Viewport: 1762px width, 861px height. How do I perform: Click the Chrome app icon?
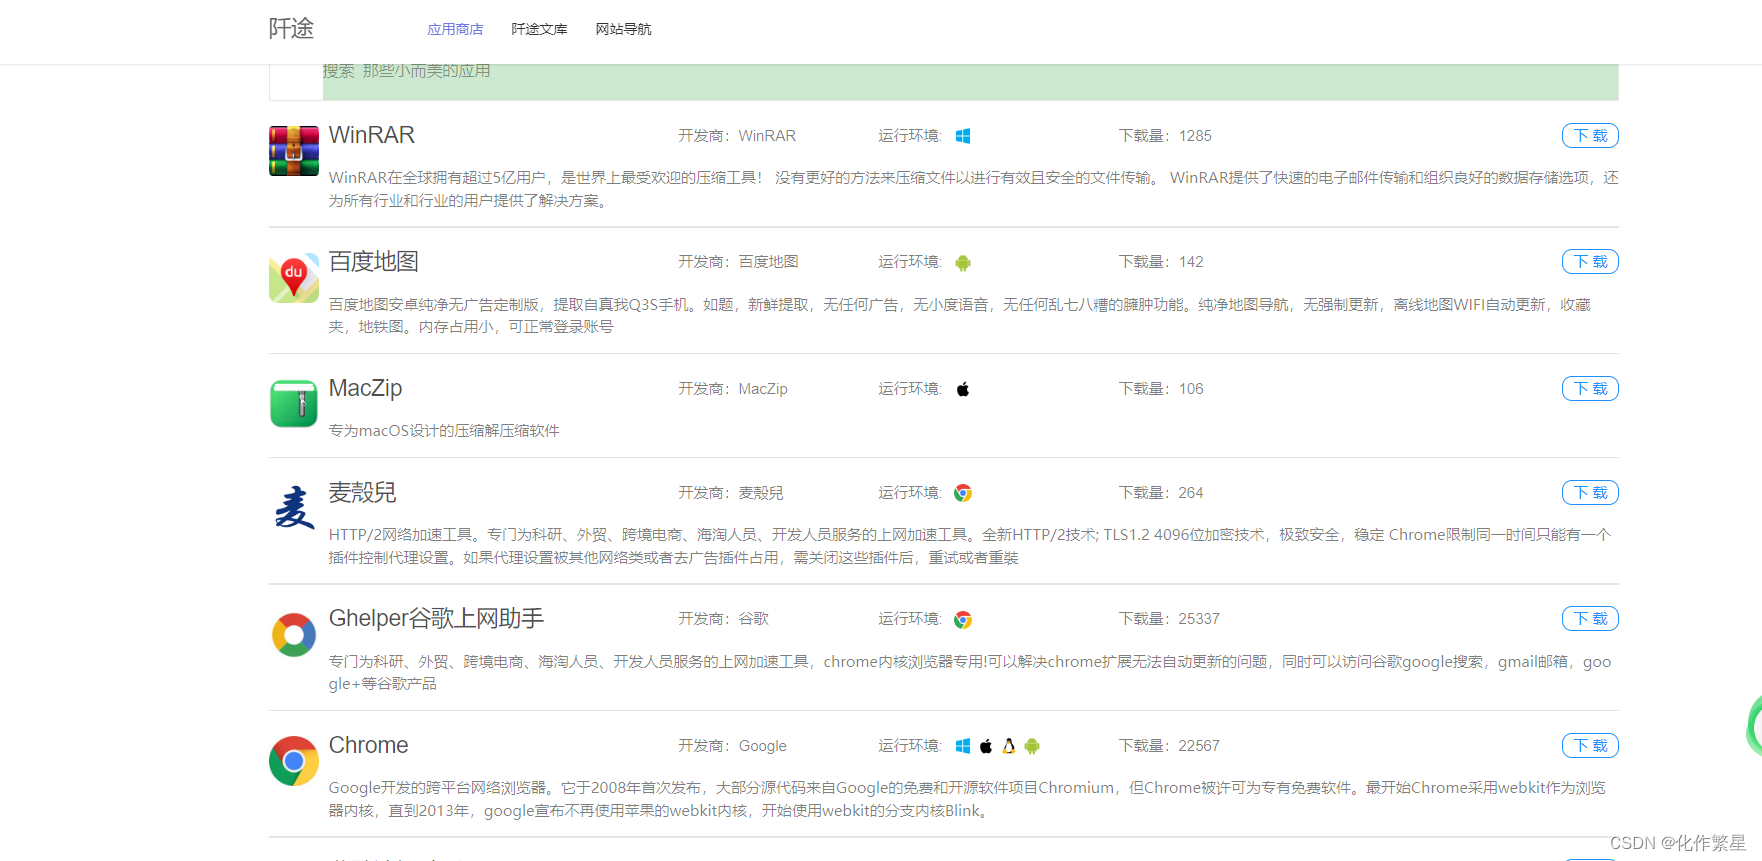[x=294, y=761]
